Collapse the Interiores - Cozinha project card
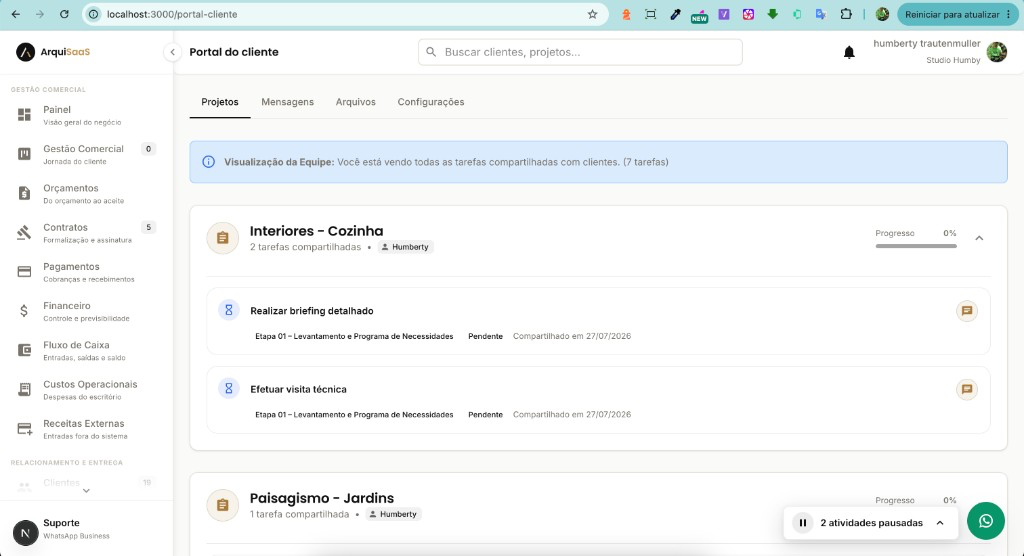The width and height of the screenshot is (1024, 556). point(979,238)
